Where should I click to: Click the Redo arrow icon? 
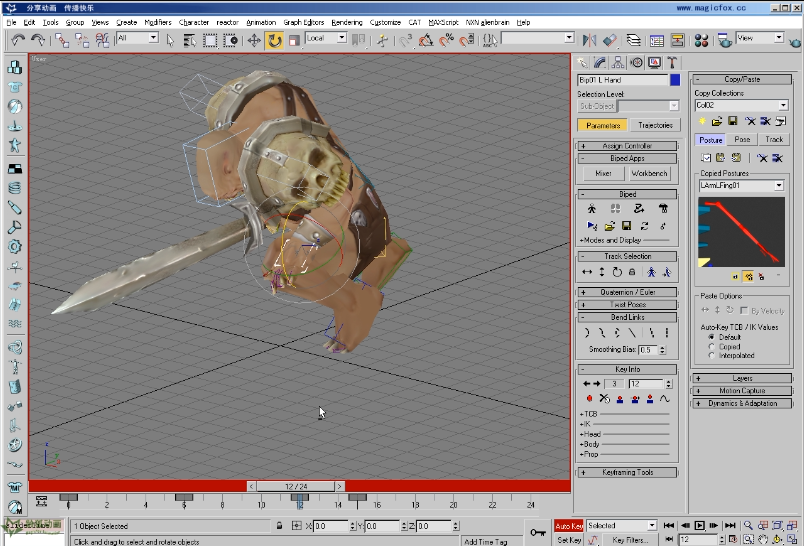38,39
